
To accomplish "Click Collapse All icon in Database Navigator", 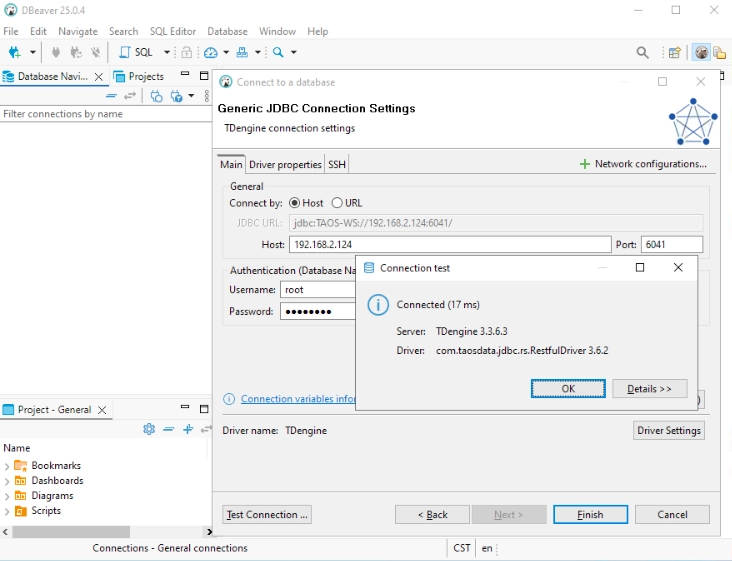I will coord(111,96).
